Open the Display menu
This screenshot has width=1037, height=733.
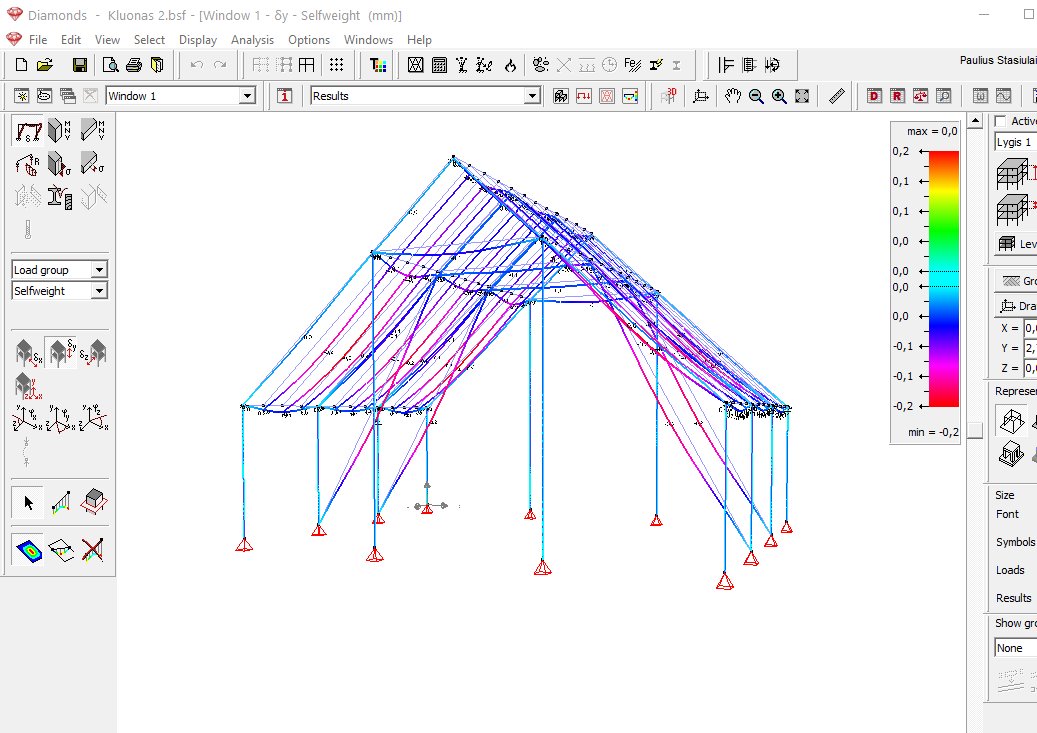[198, 40]
